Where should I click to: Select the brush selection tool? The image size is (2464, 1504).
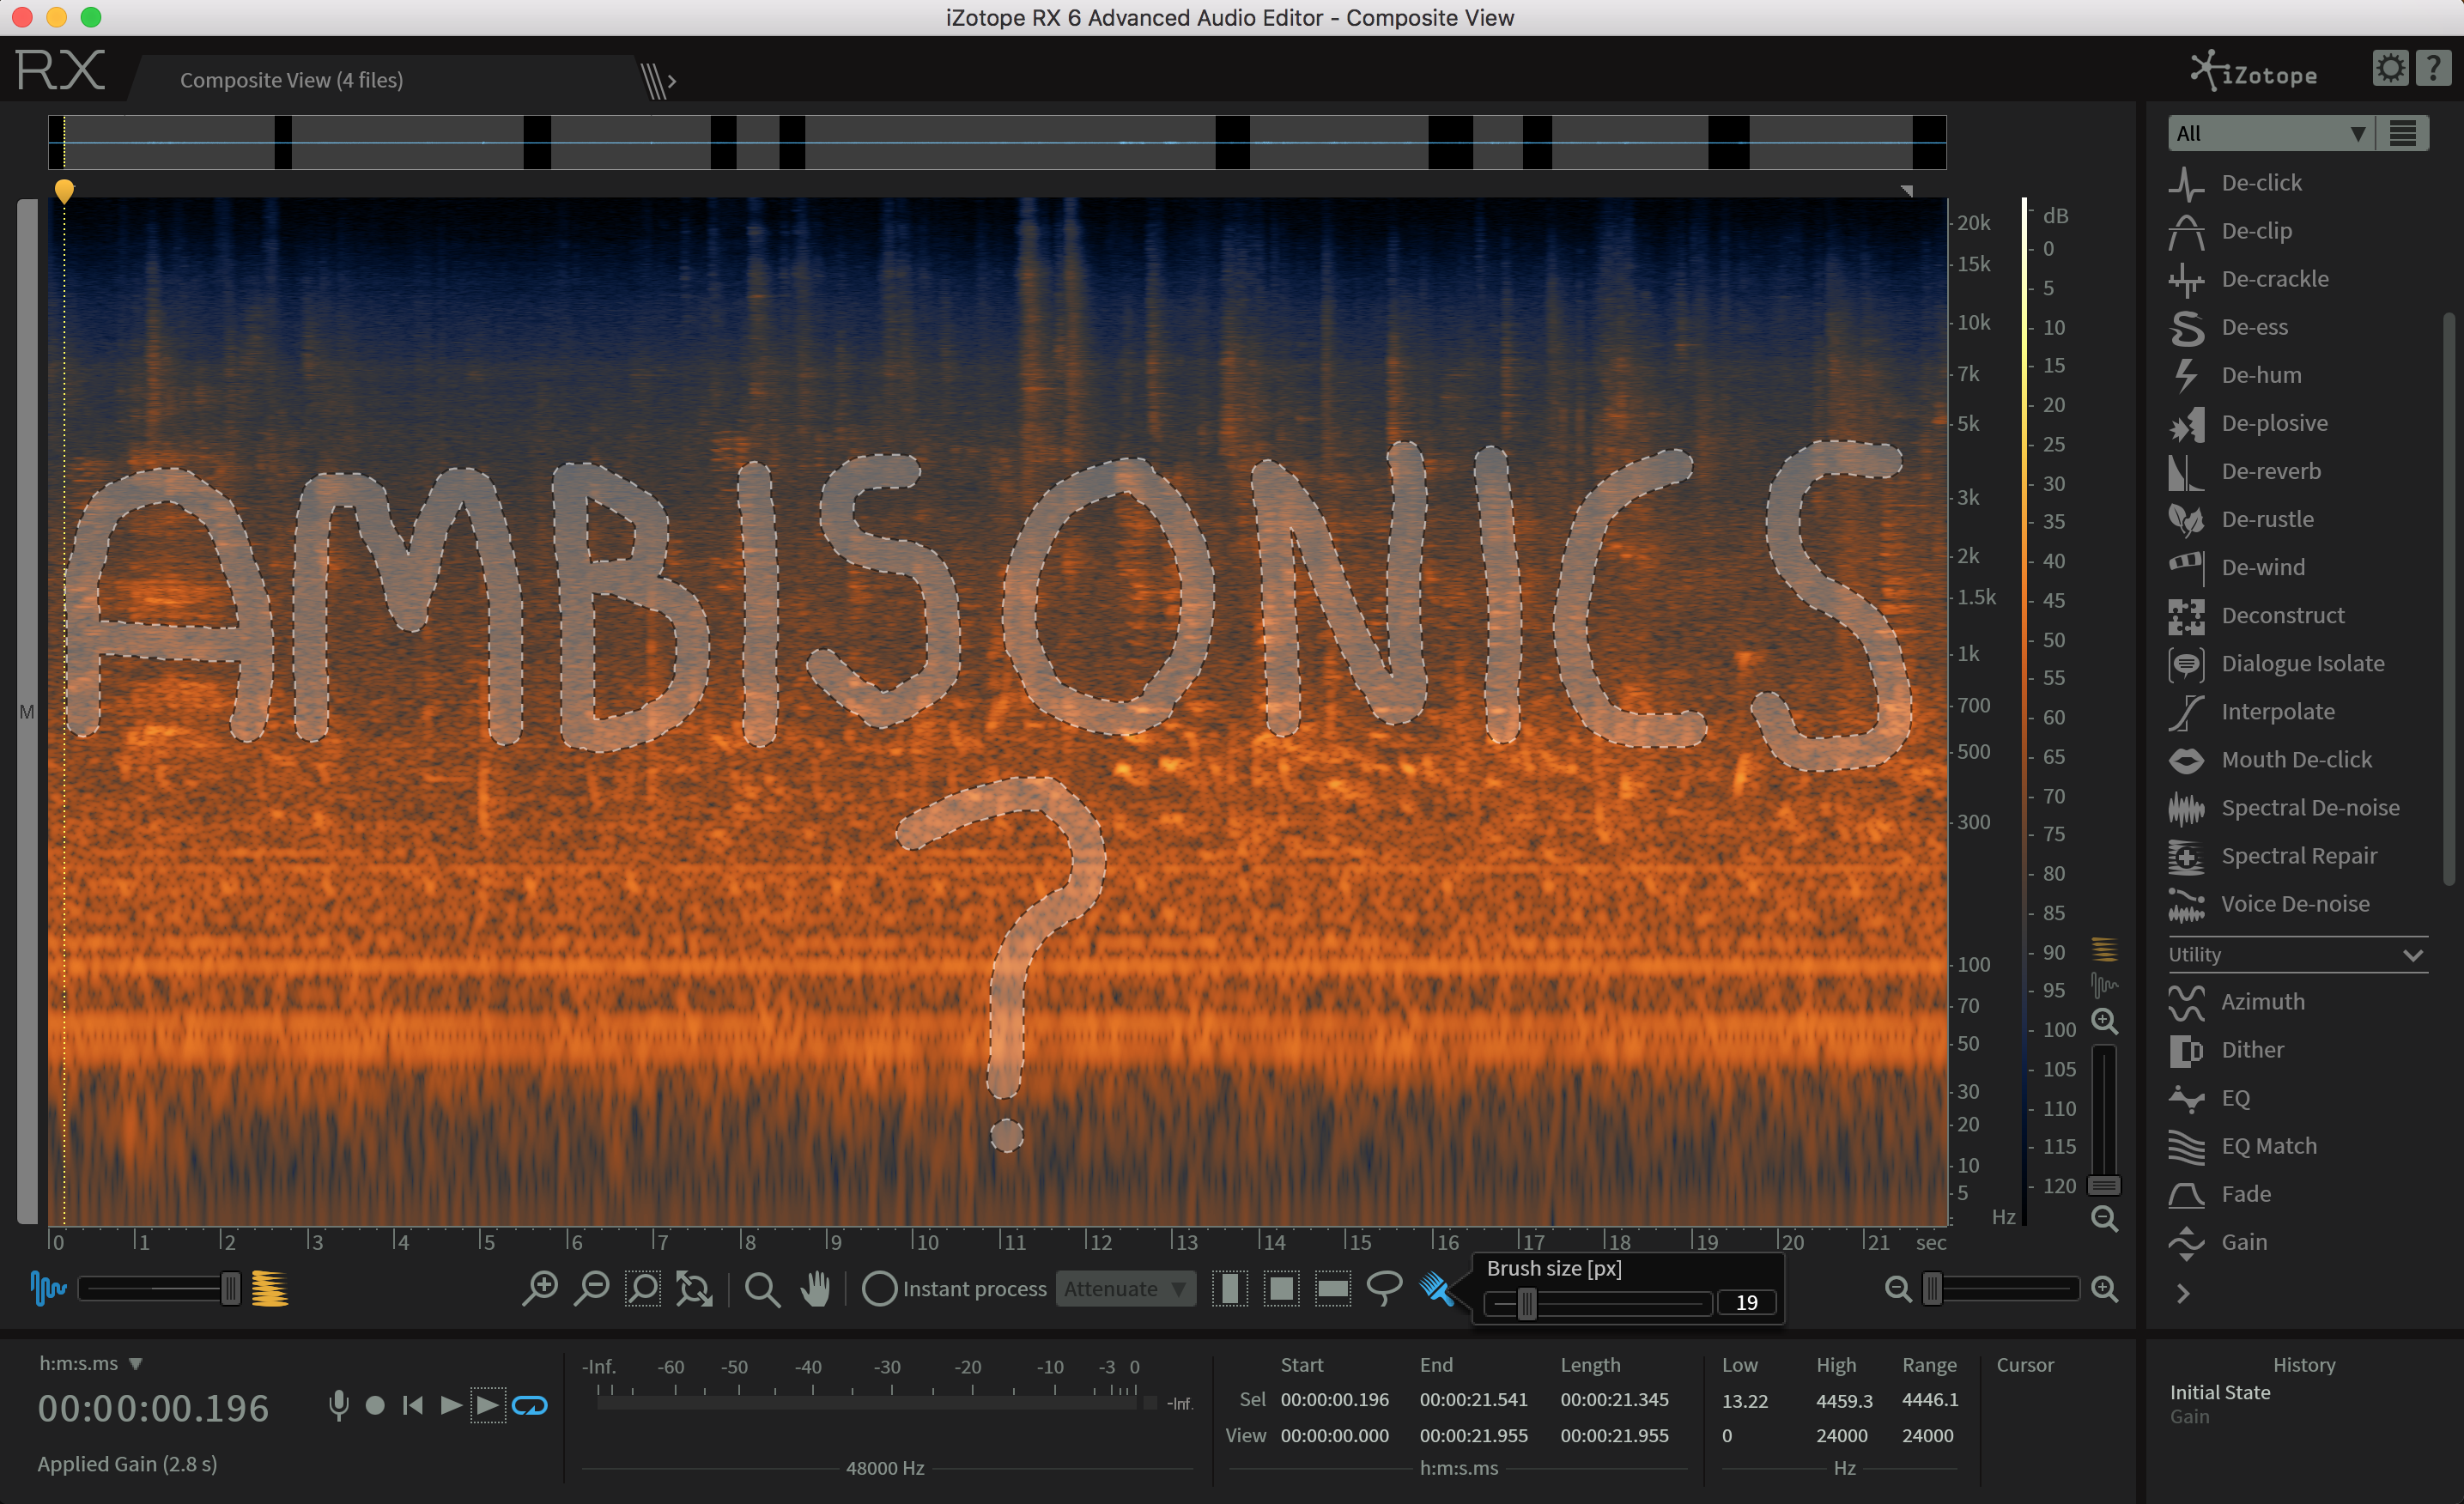[x=1436, y=1289]
